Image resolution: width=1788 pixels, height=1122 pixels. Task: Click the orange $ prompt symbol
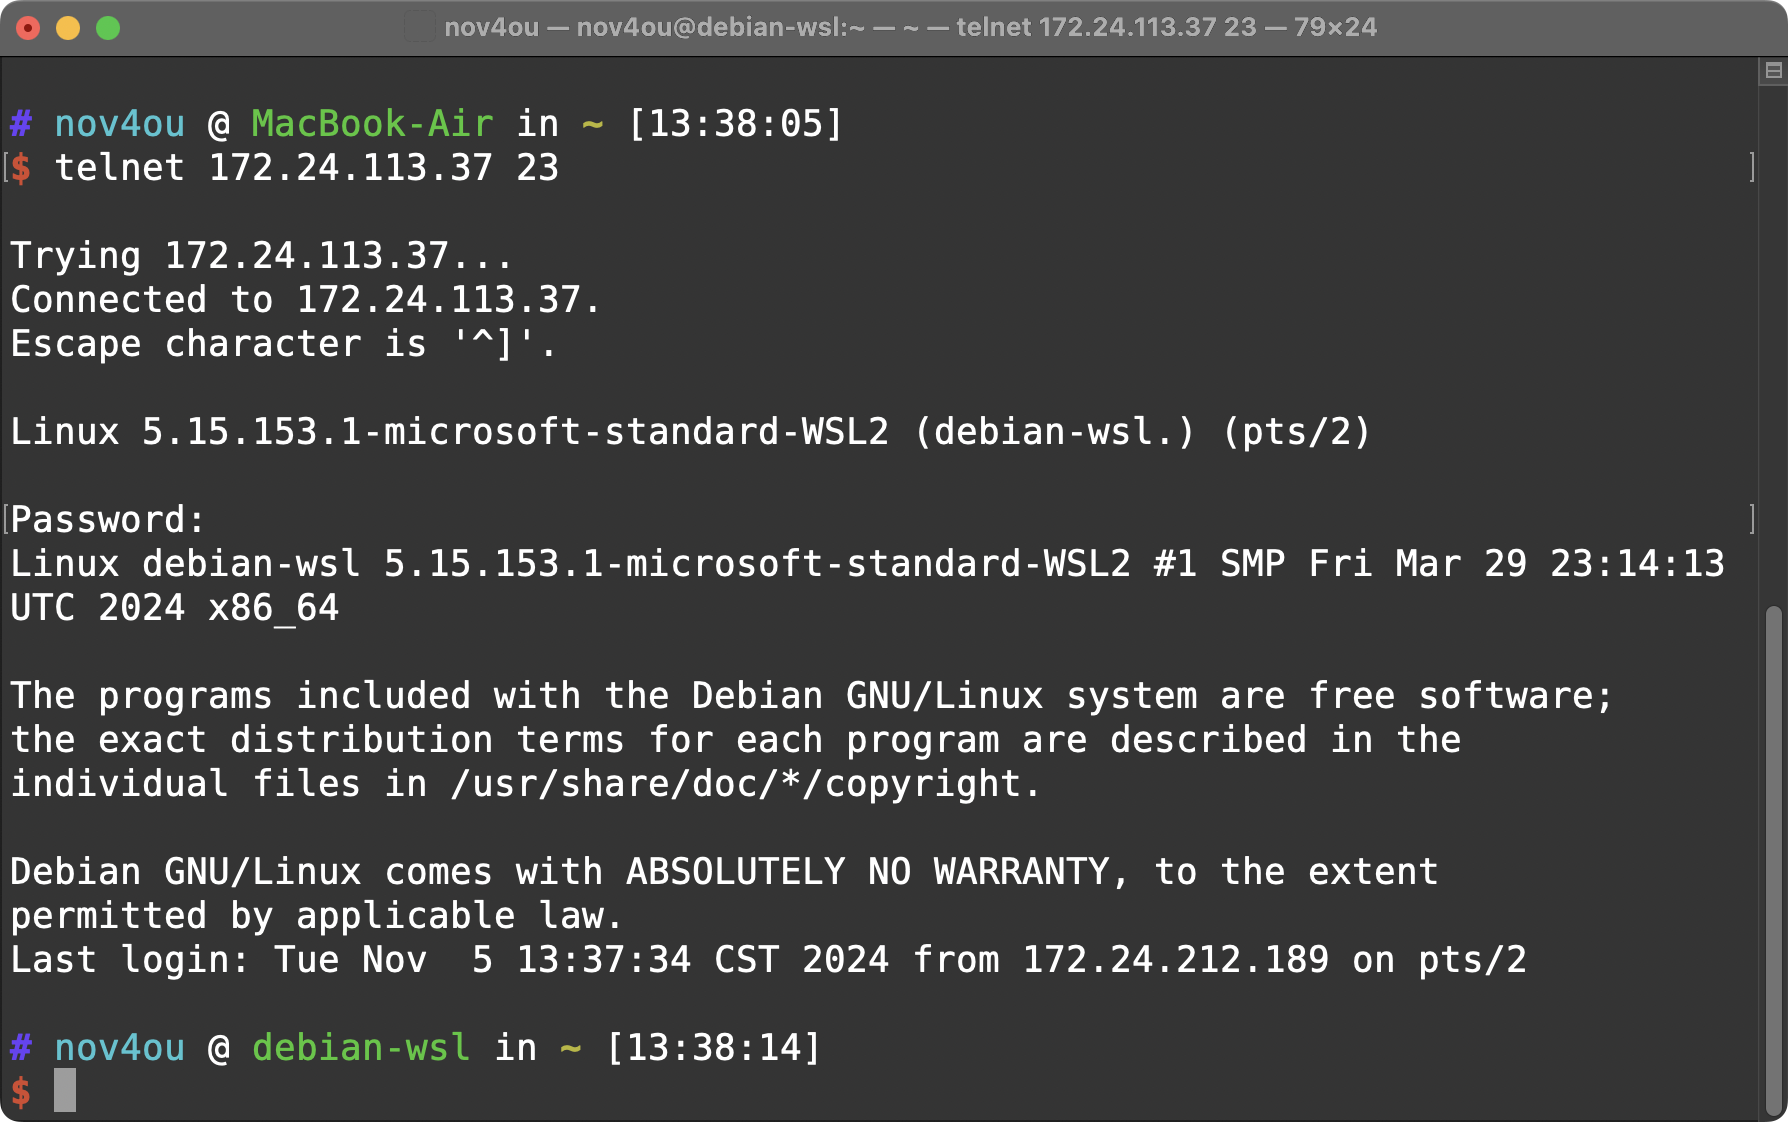21,1091
